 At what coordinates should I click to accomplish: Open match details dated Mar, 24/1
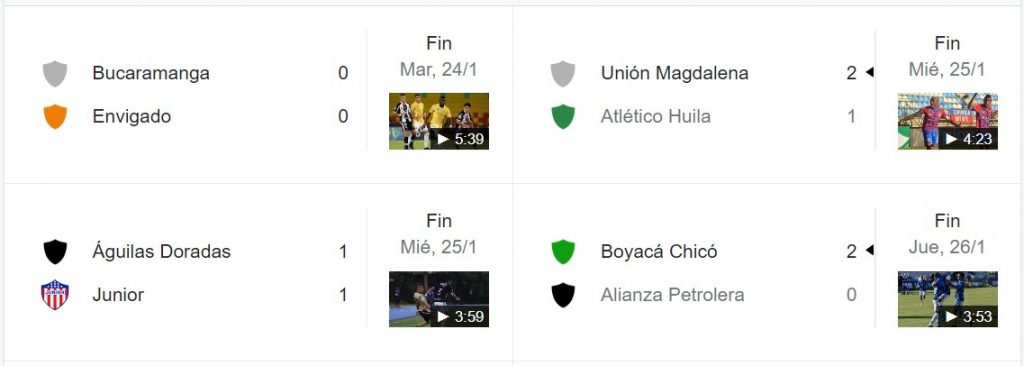[439, 69]
